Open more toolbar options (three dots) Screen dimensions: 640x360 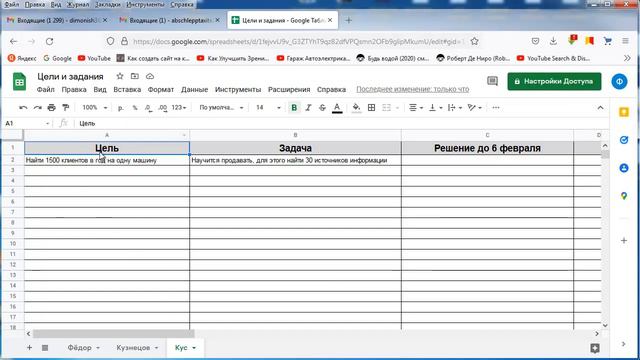pyautogui.click(x=496, y=108)
